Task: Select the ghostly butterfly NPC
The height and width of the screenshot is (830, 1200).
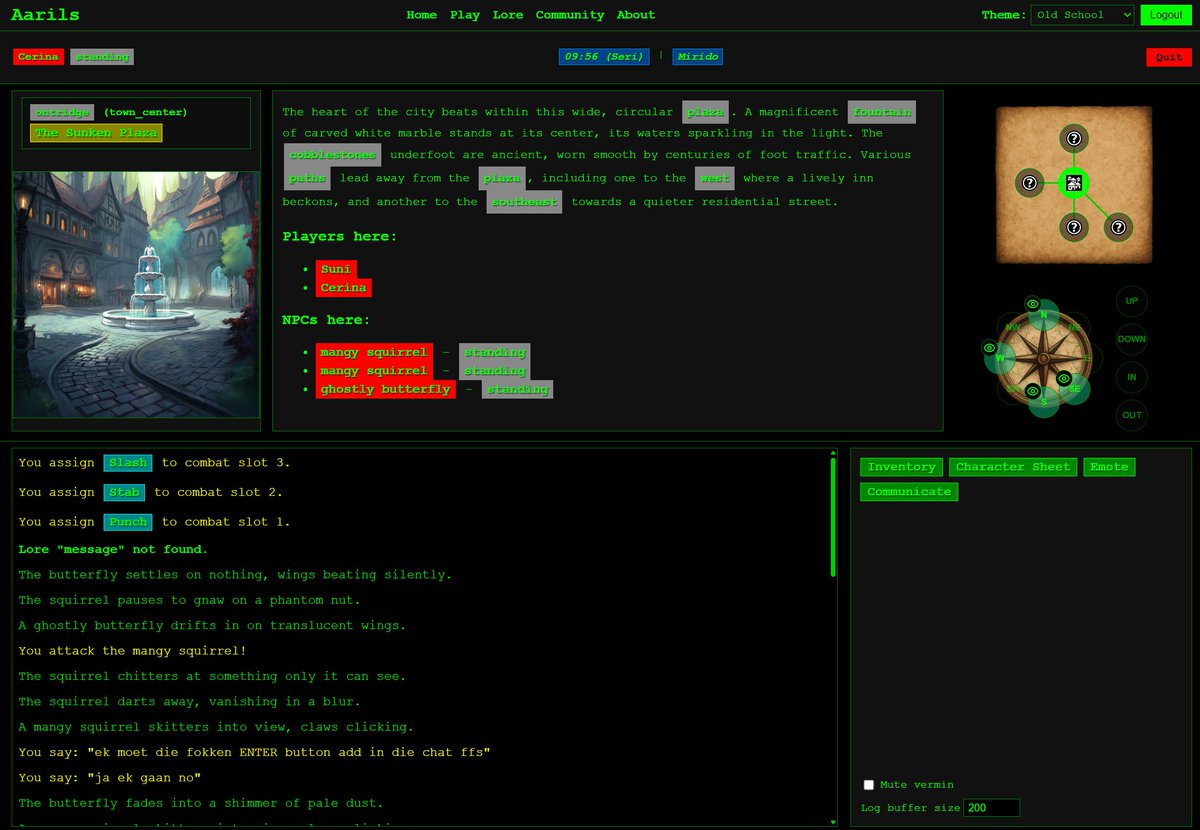Action: coord(385,389)
